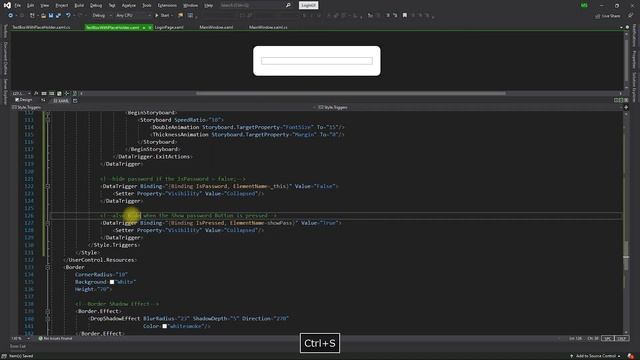Toggle show snap grid icon
This screenshot has height=360, width=640.
tap(44, 93)
